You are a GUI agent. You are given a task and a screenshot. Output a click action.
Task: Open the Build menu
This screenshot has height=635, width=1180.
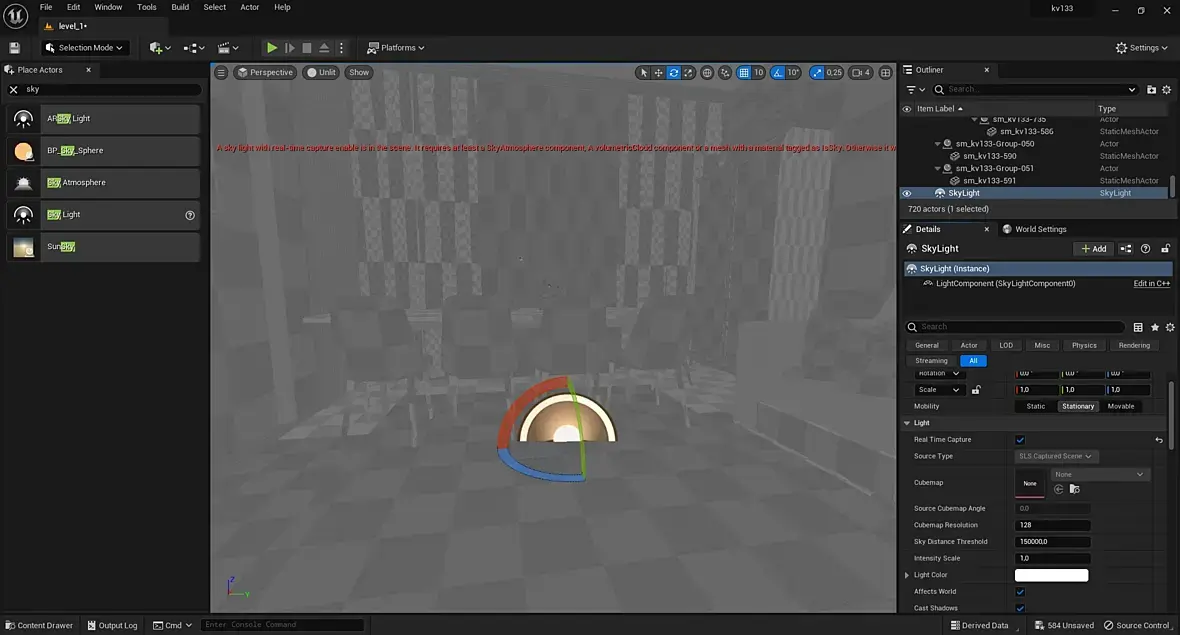coord(180,7)
